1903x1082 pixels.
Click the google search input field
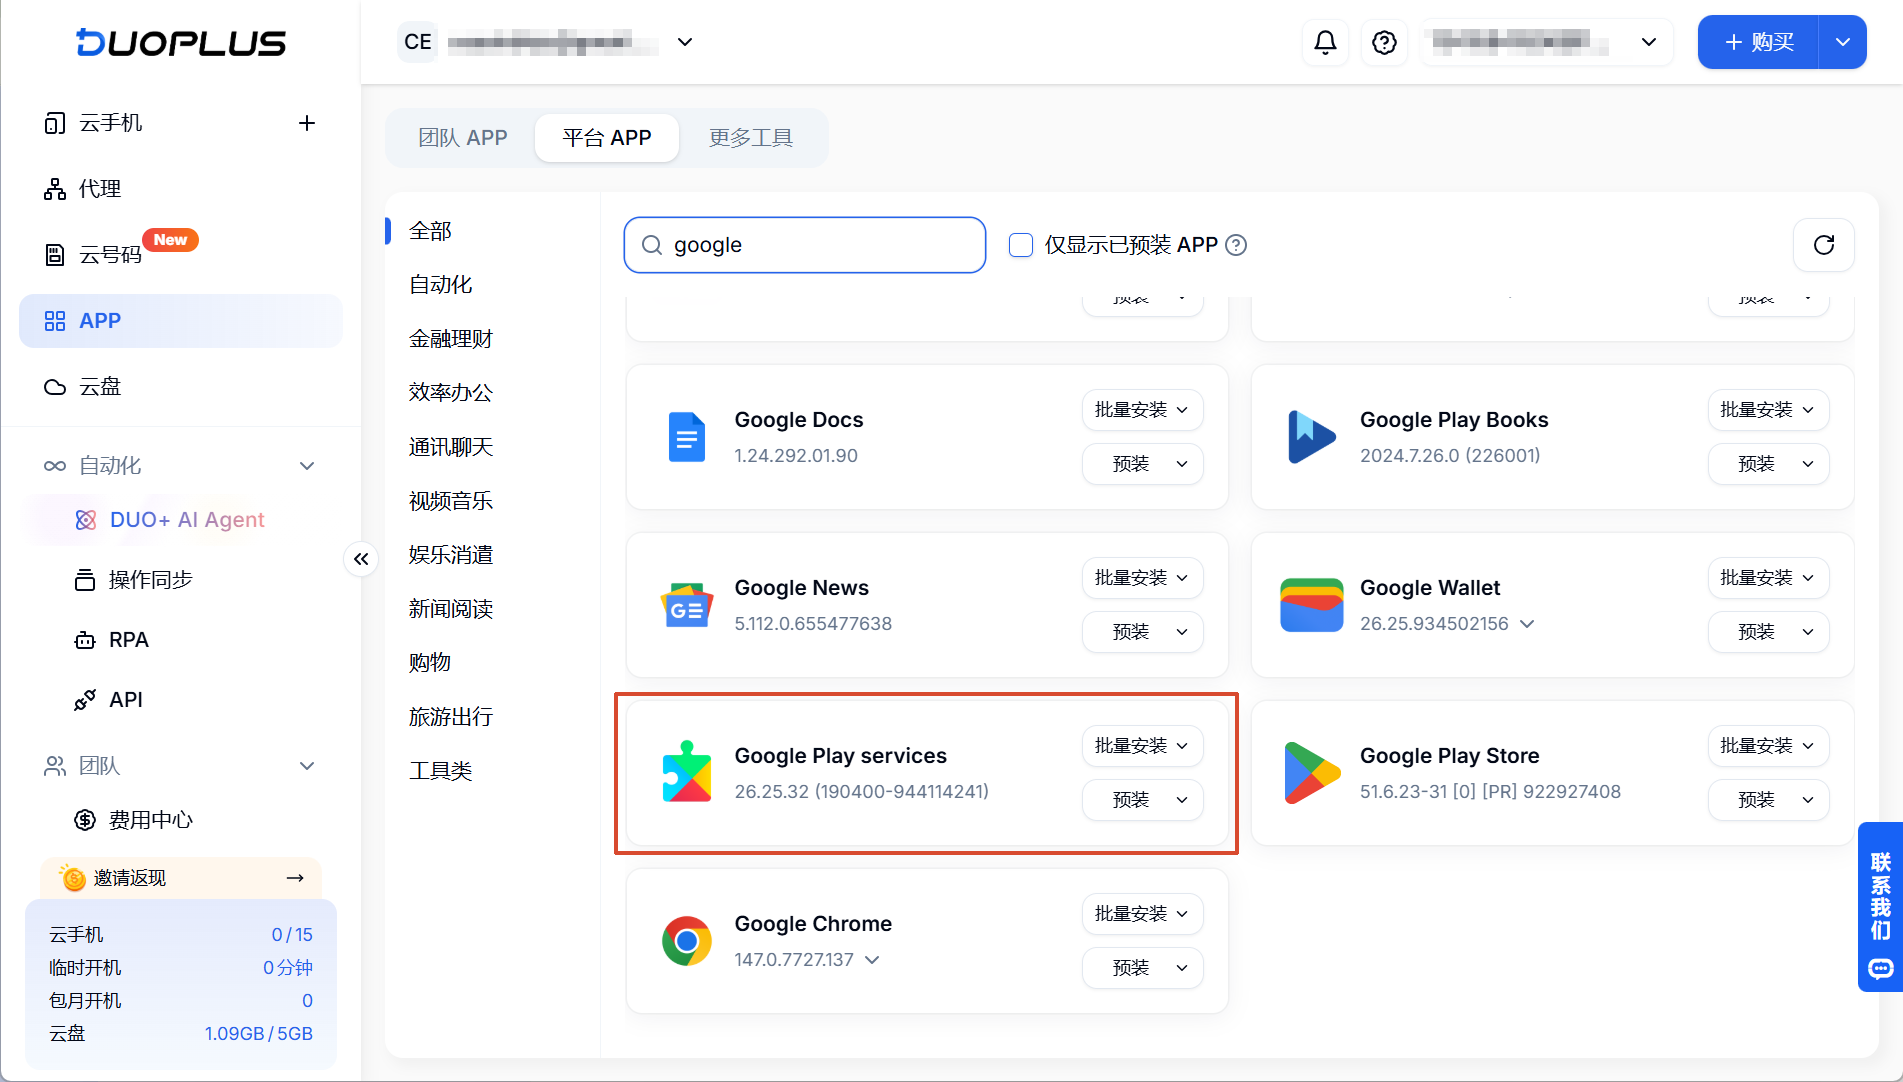[x=805, y=245]
